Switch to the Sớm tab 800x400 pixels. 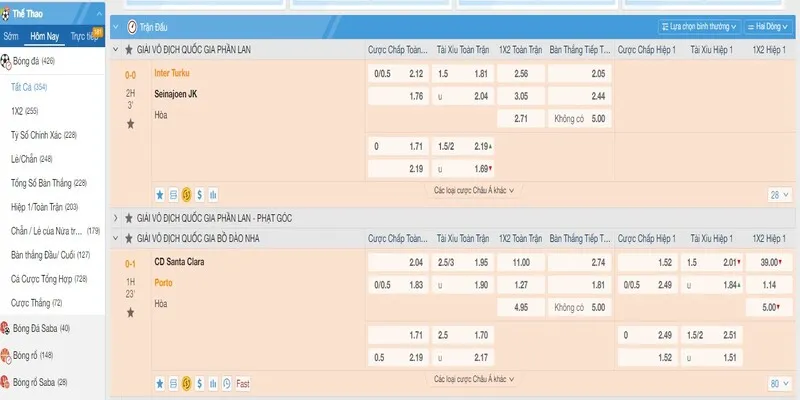(x=11, y=36)
